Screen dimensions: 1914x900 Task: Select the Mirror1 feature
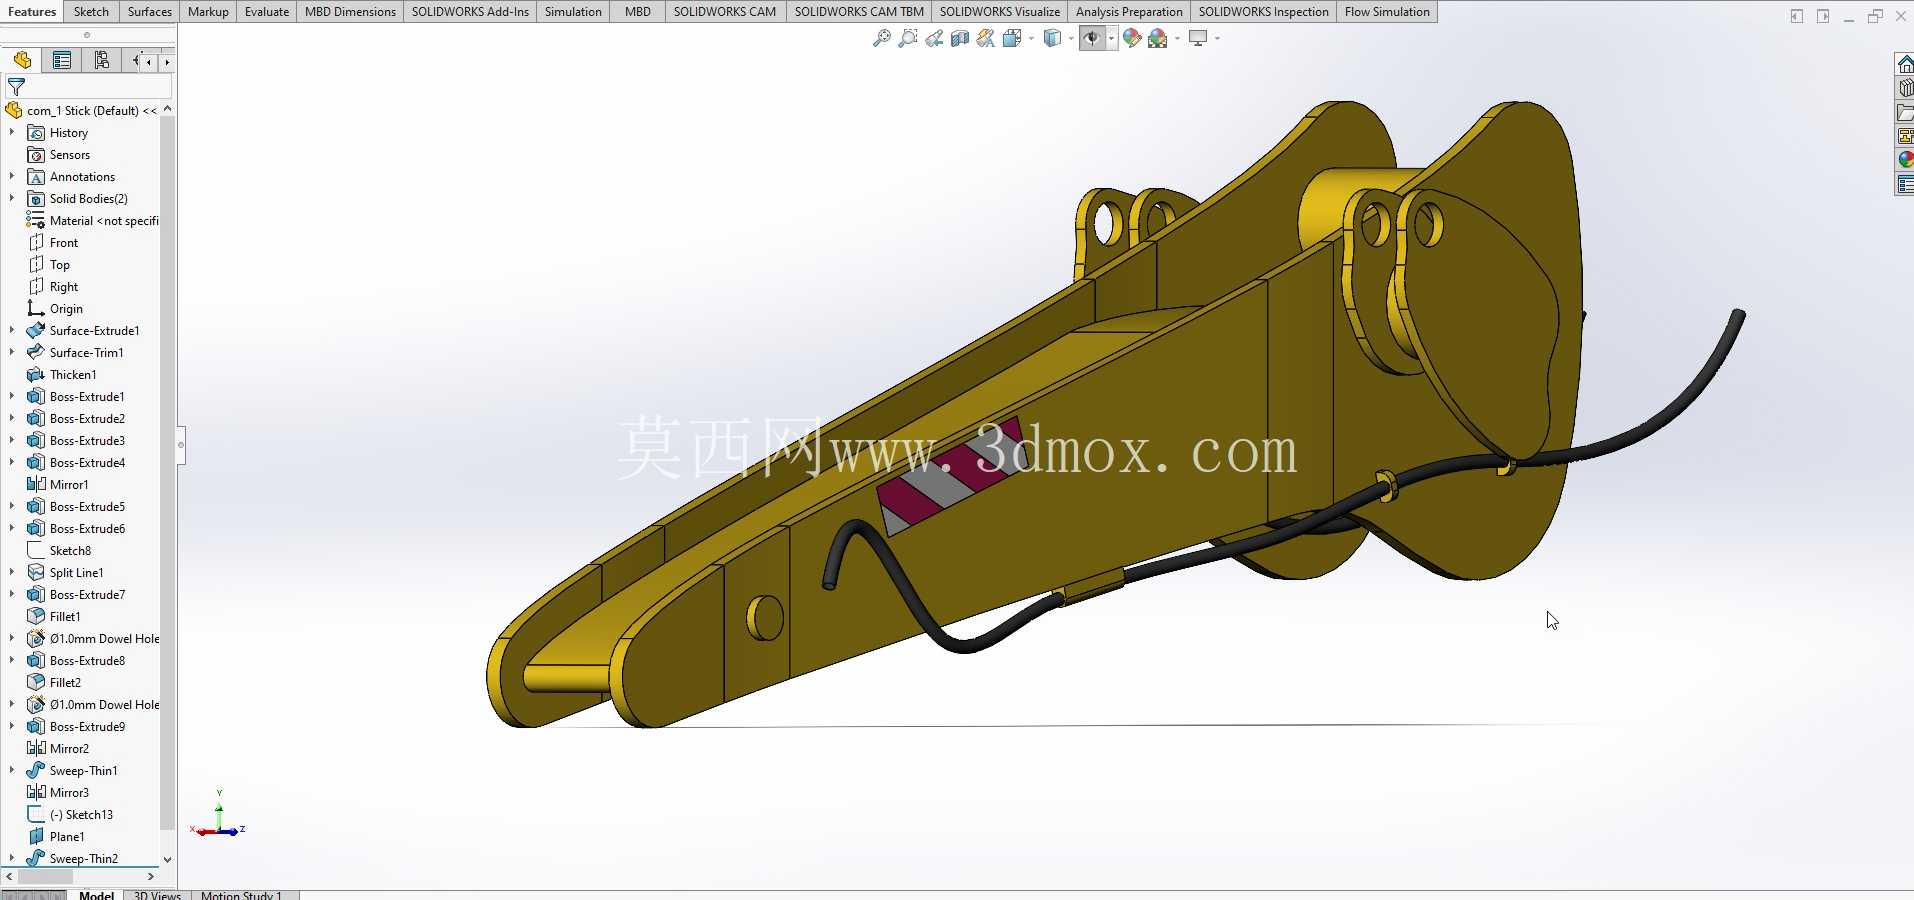point(58,485)
